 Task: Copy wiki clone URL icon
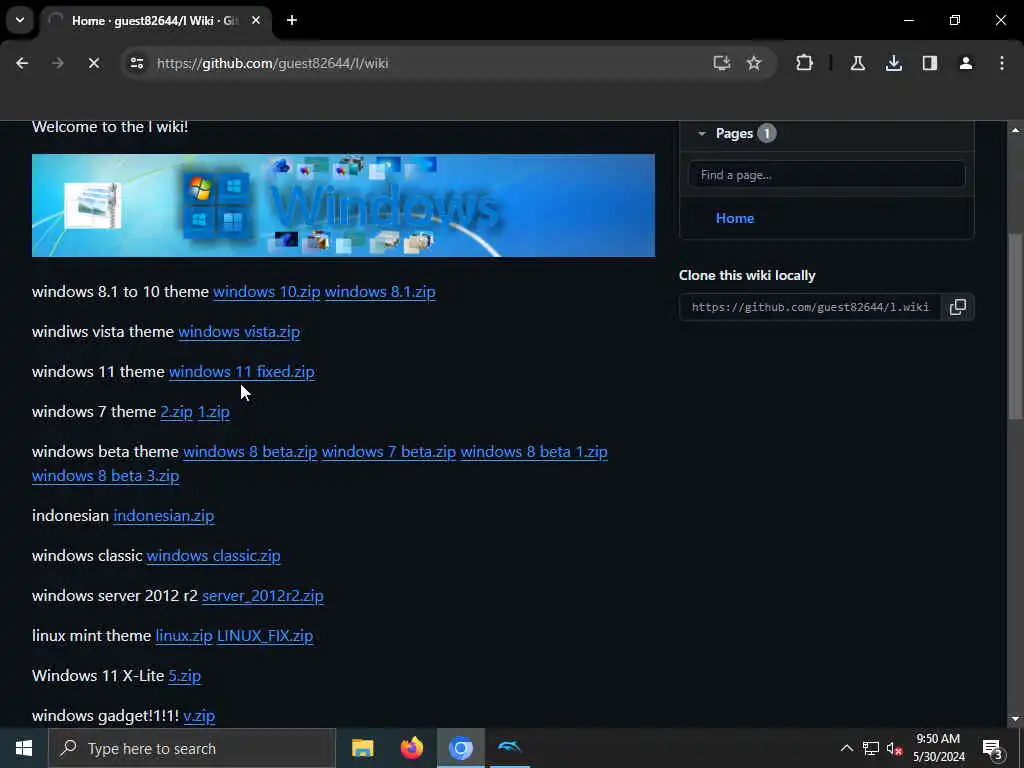coord(957,307)
